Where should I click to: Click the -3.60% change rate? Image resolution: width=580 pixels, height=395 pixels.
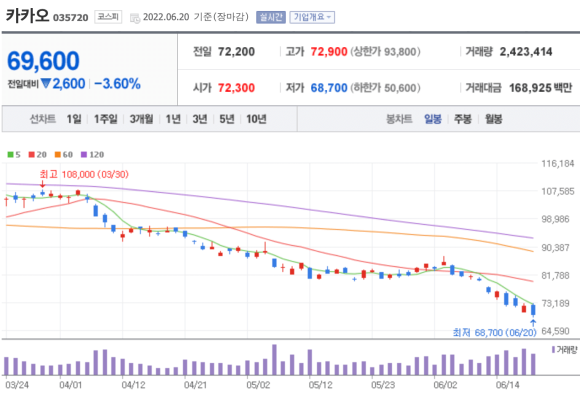[x=117, y=84]
